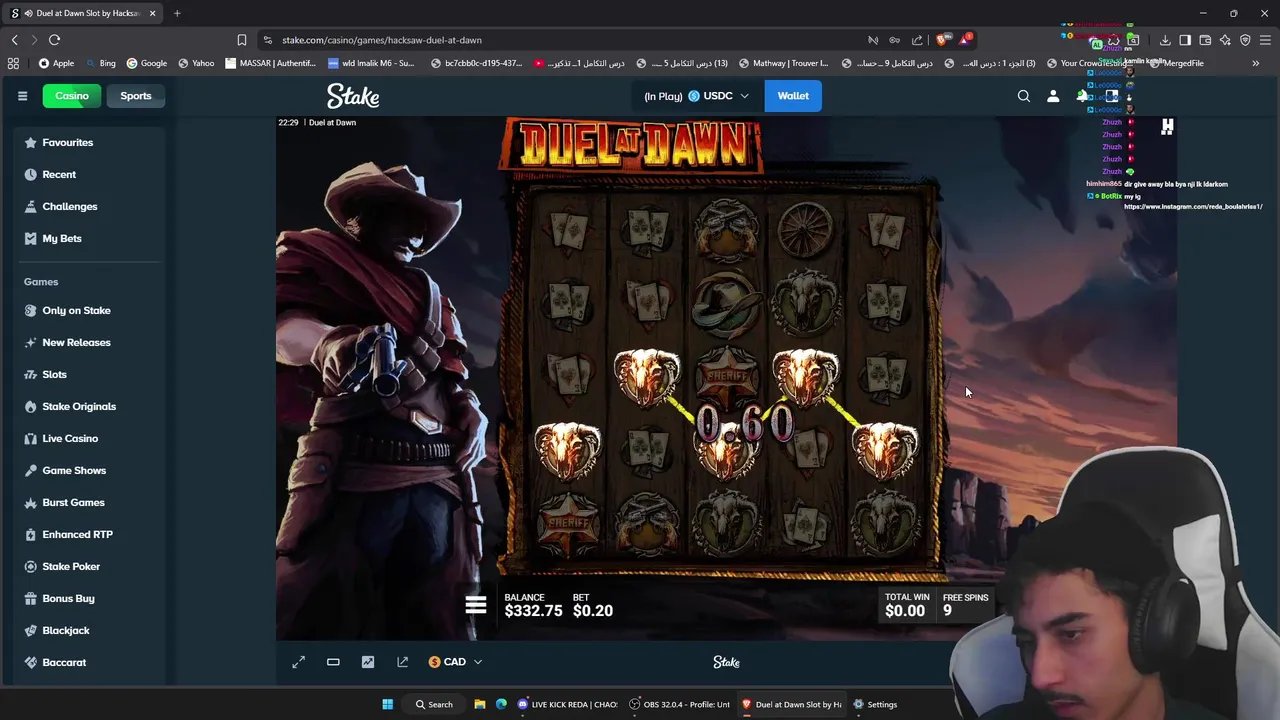The image size is (1280, 720).
Task: Click the FREE SPINS 9 counter
Action: coord(965,604)
